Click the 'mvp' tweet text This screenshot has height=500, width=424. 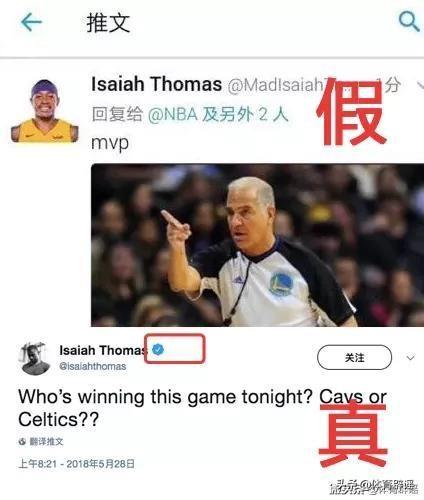110,143
